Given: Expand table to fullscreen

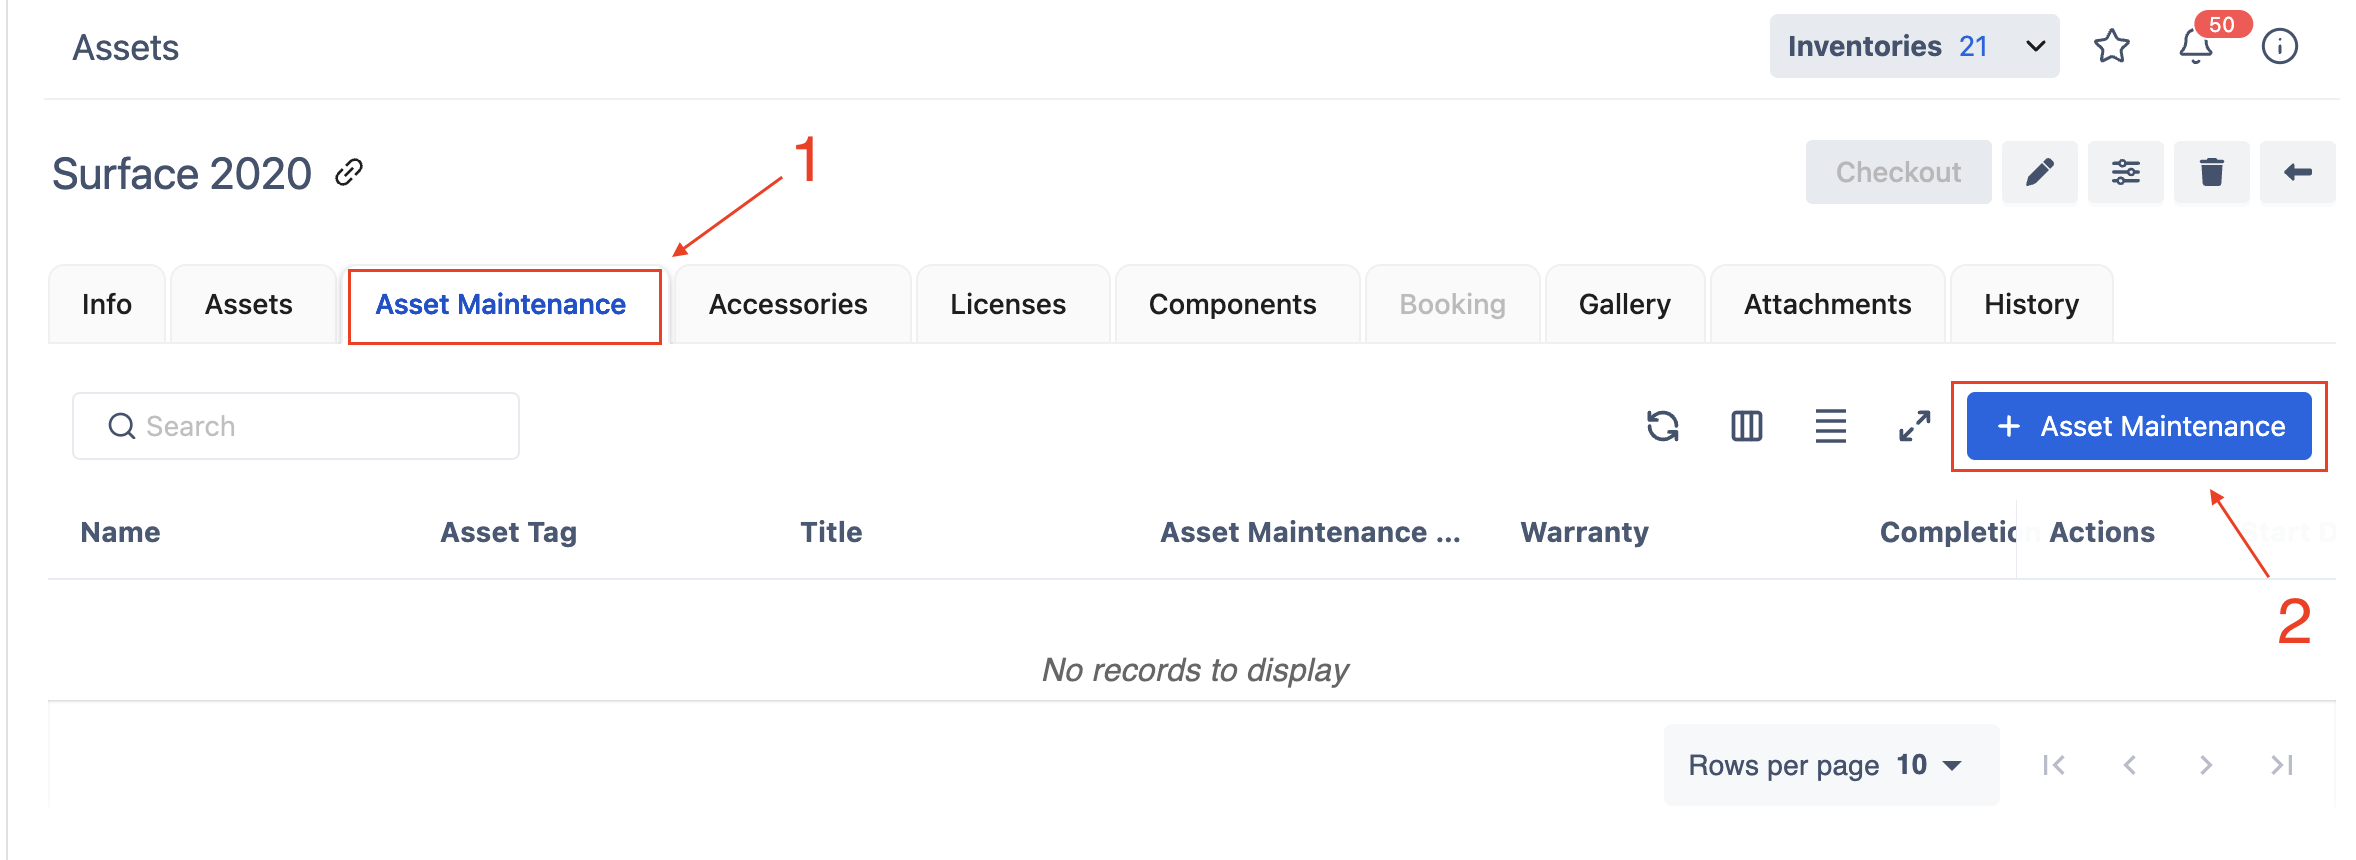Looking at the screenshot, I should point(1914,426).
